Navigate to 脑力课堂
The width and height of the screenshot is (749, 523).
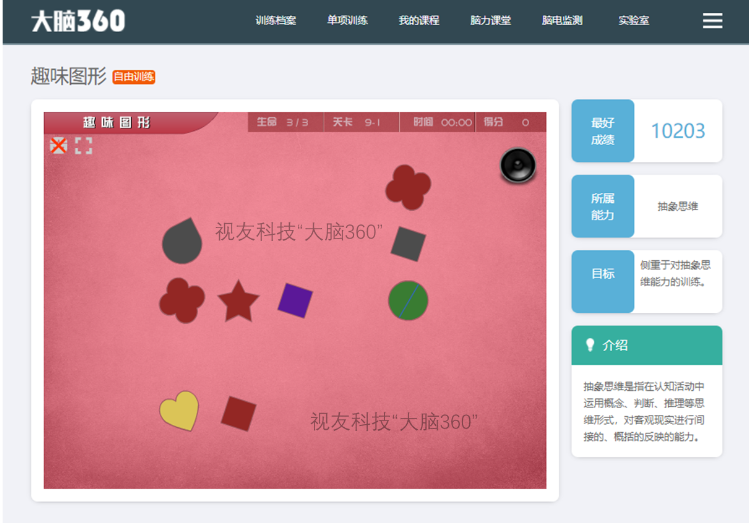490,21
